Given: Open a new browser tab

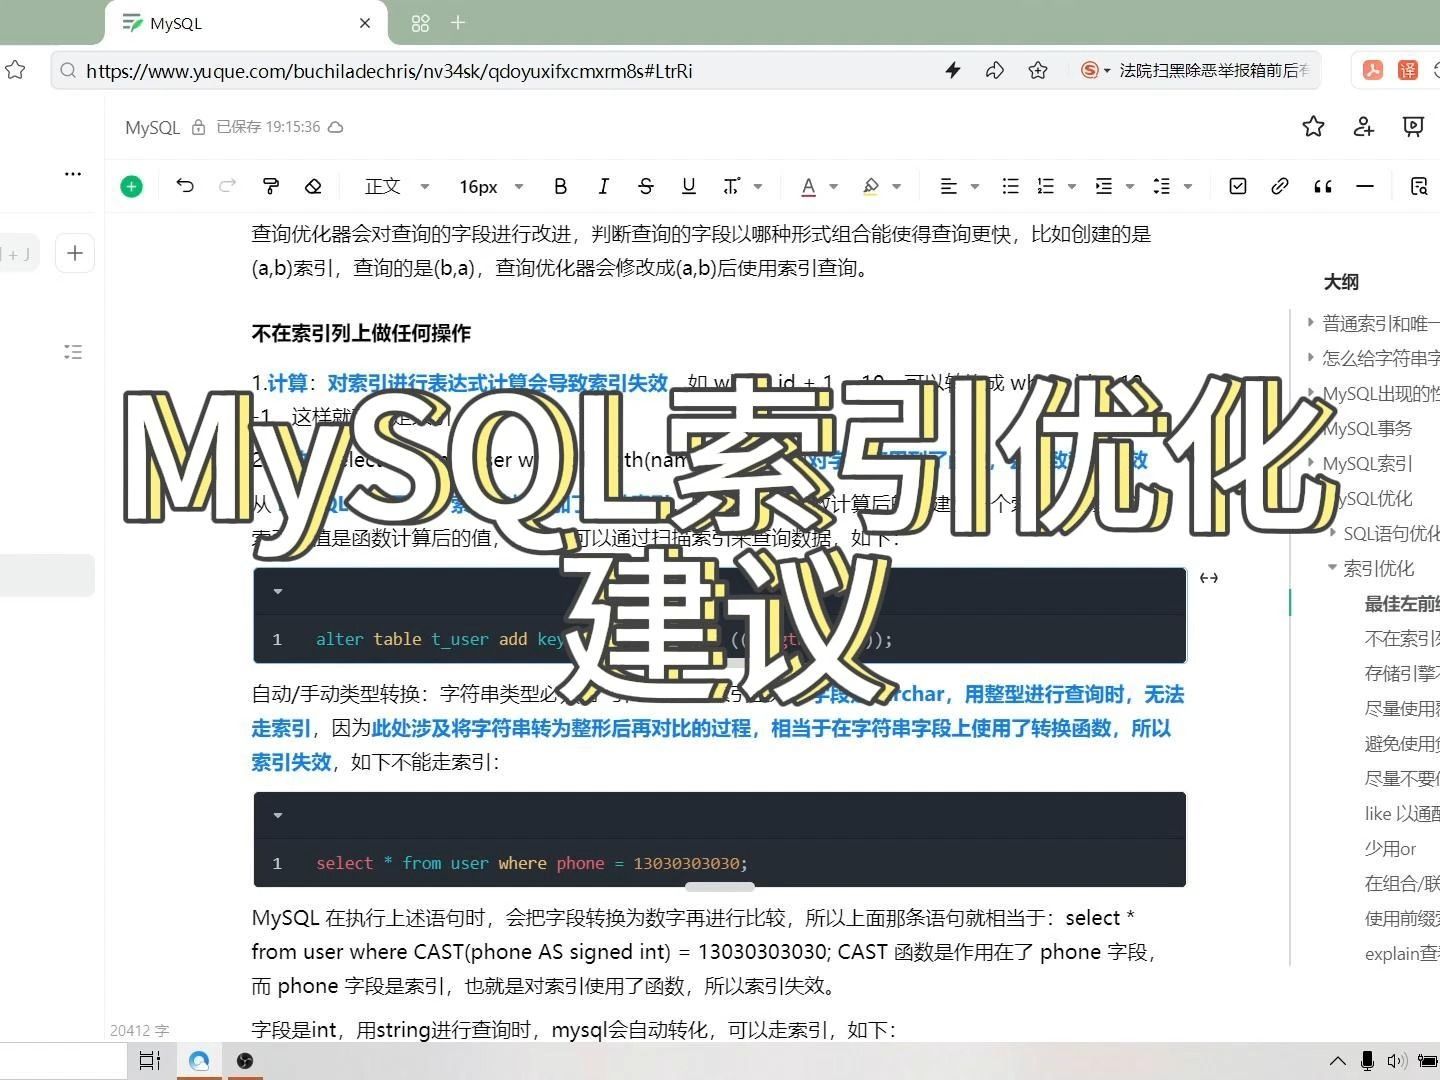Looking at the screenshot, I should 458,23.
